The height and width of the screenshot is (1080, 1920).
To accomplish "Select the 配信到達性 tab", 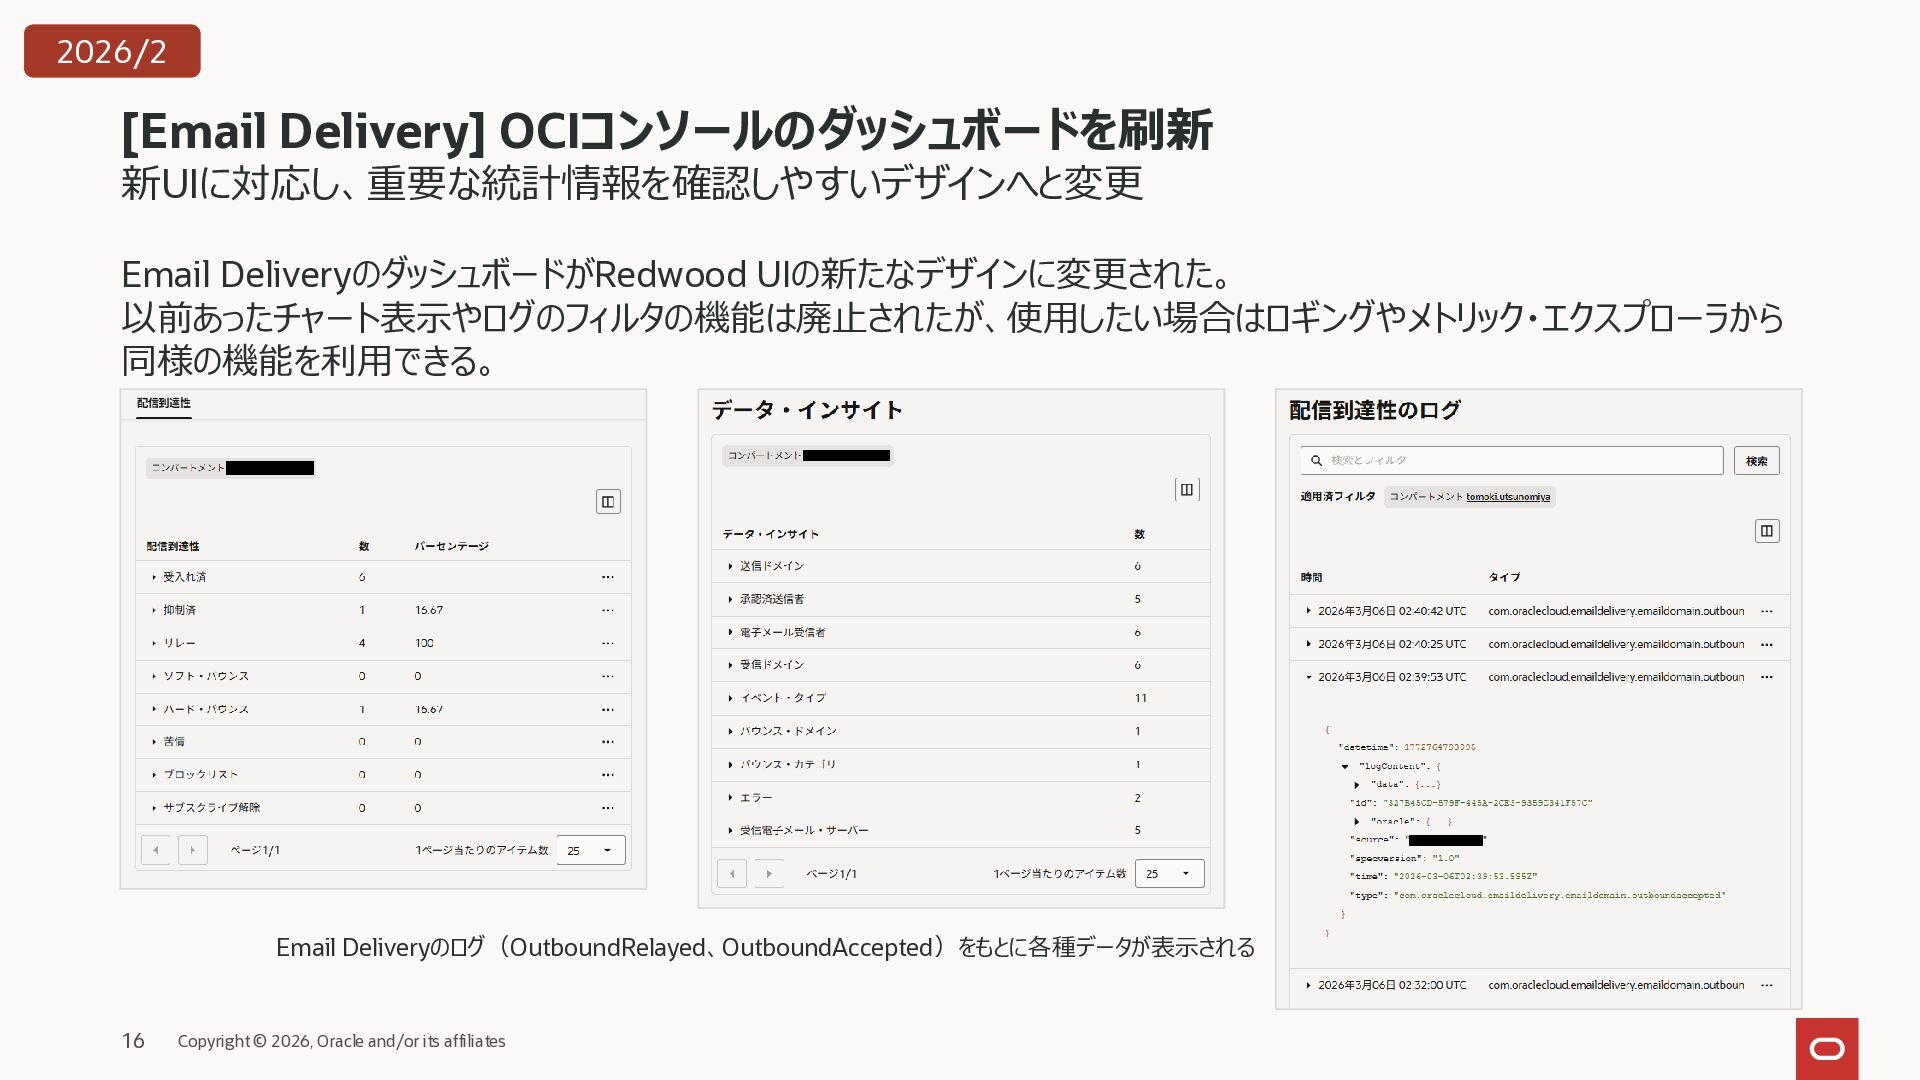I will click(x=164, y=403).
